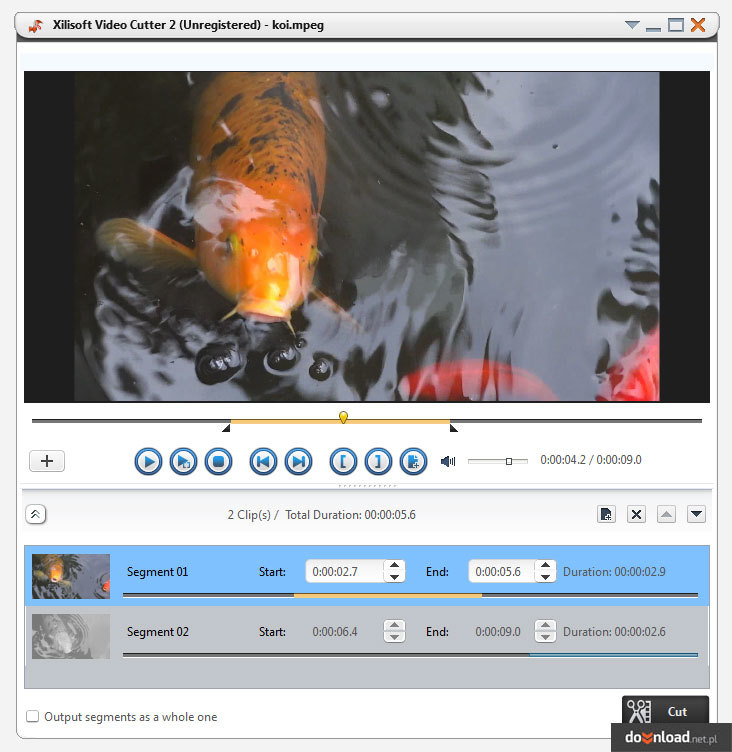Click the Xilisoft app icon in title bar
The image size is (732, 752).
(36, 25)
